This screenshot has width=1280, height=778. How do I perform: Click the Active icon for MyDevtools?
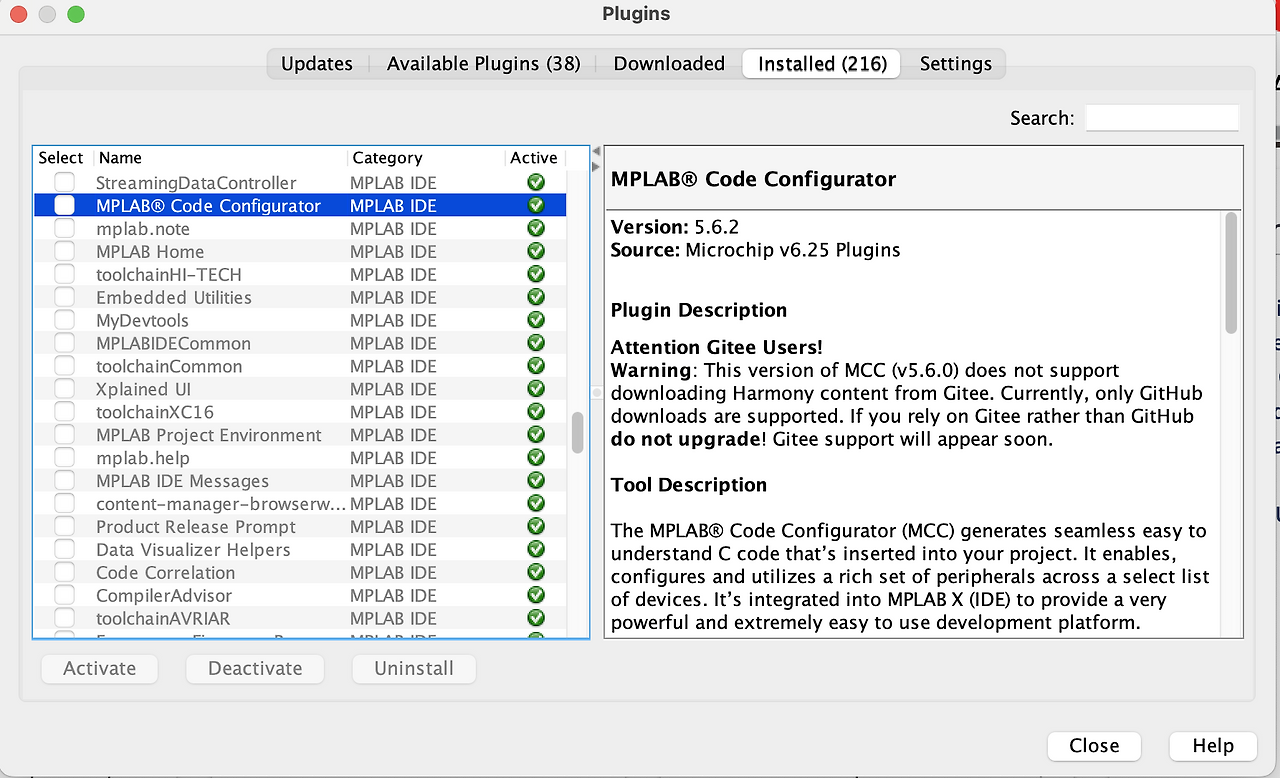[x=536, y=320]
